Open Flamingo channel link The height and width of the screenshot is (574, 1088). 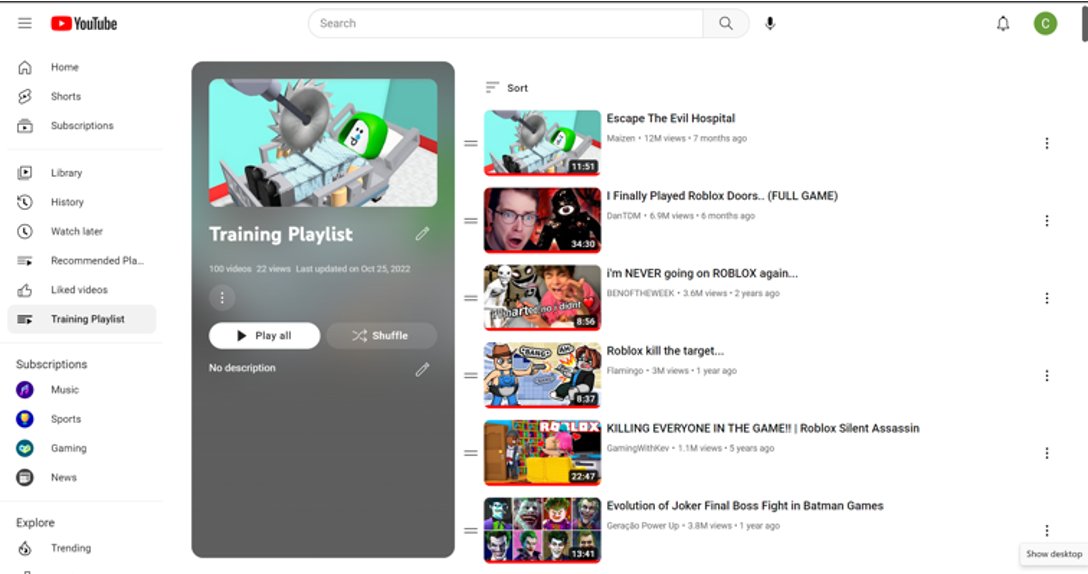(x=624, y=371)
